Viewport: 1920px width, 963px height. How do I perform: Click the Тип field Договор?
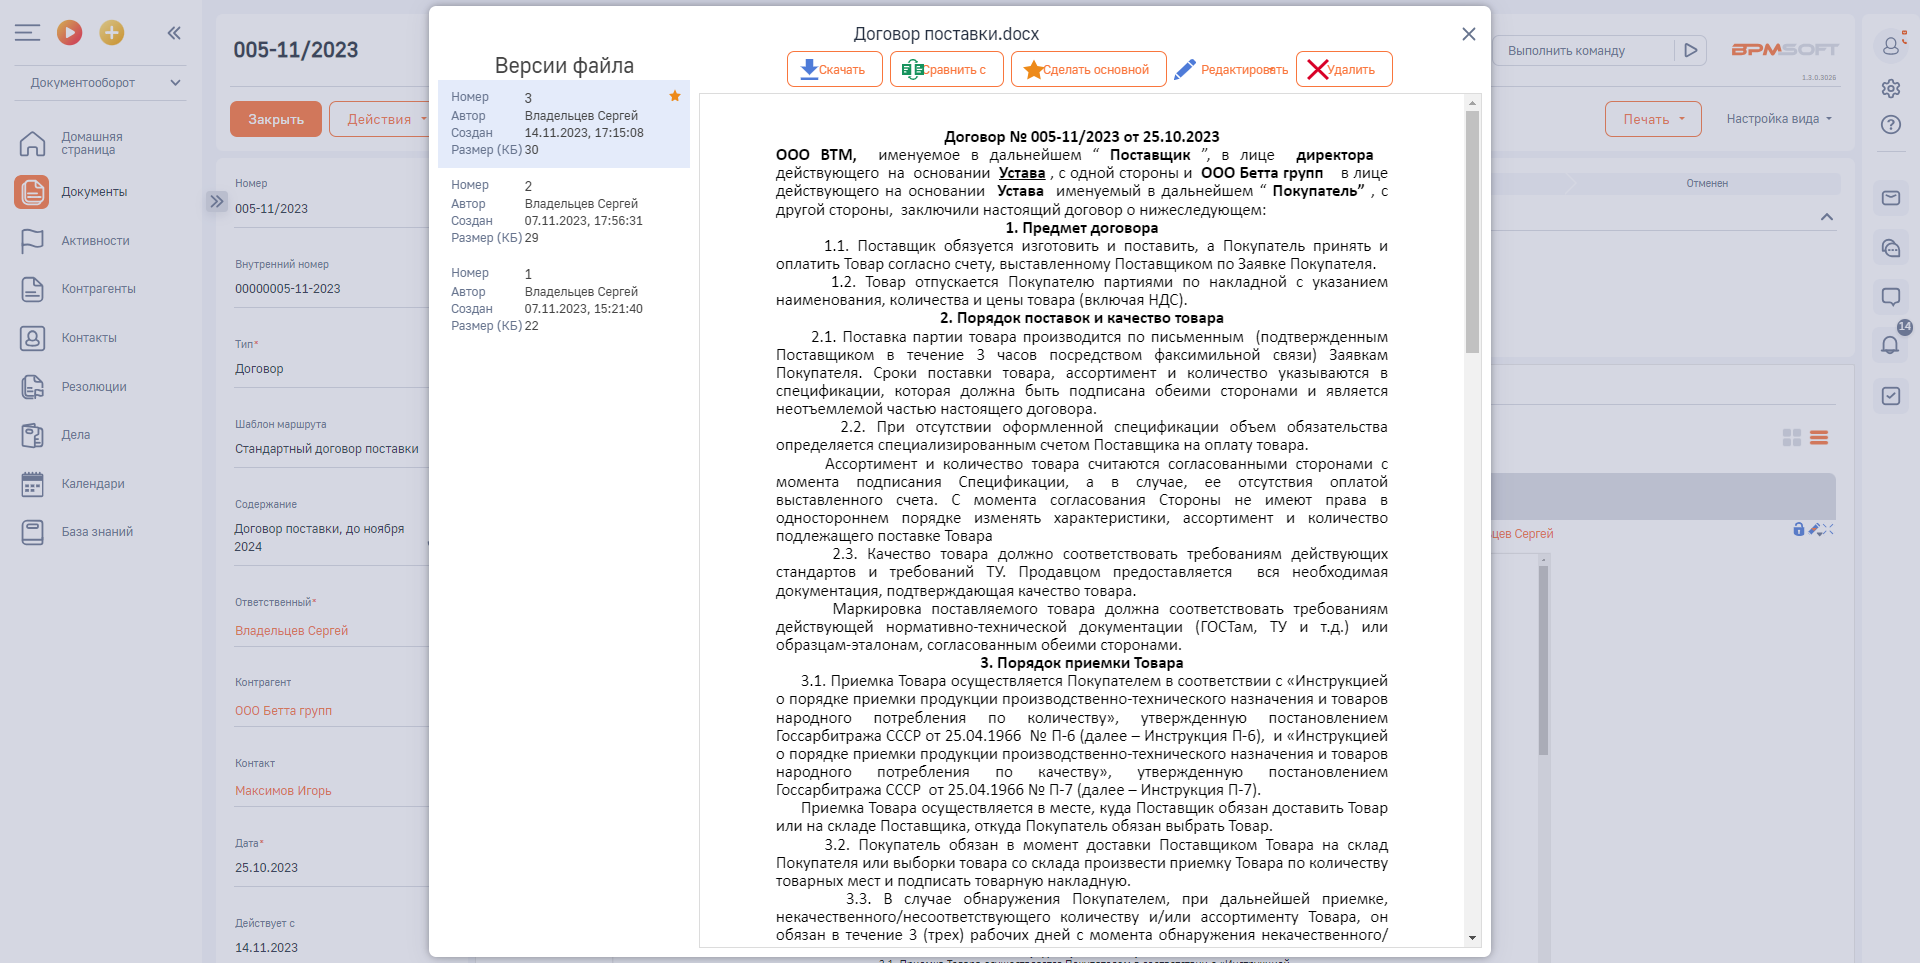point(331,369)
